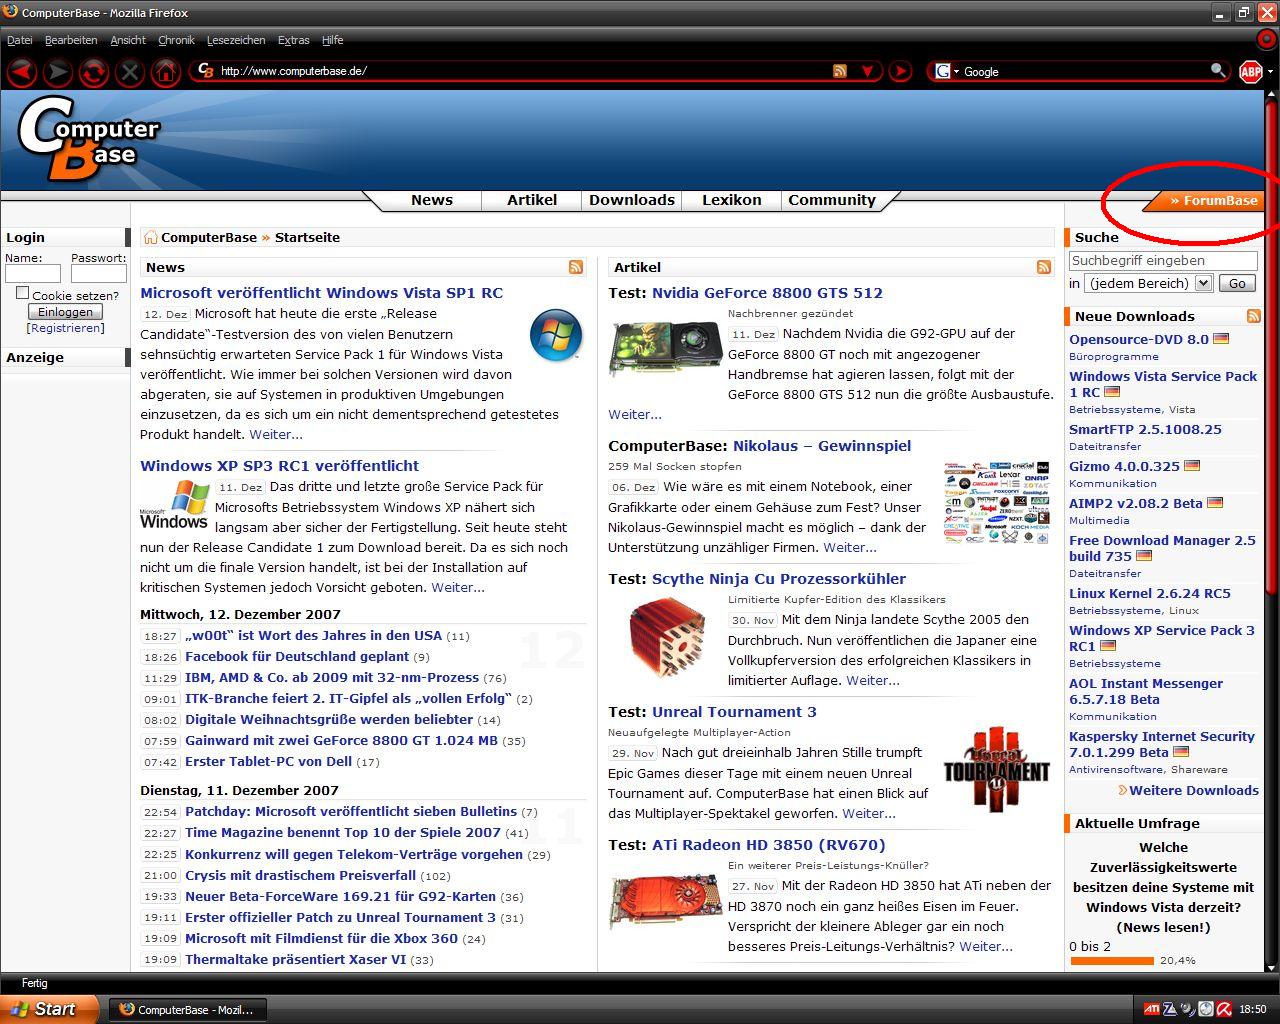
Task: Open the Extras menu
Action: [x=293, y=40]
